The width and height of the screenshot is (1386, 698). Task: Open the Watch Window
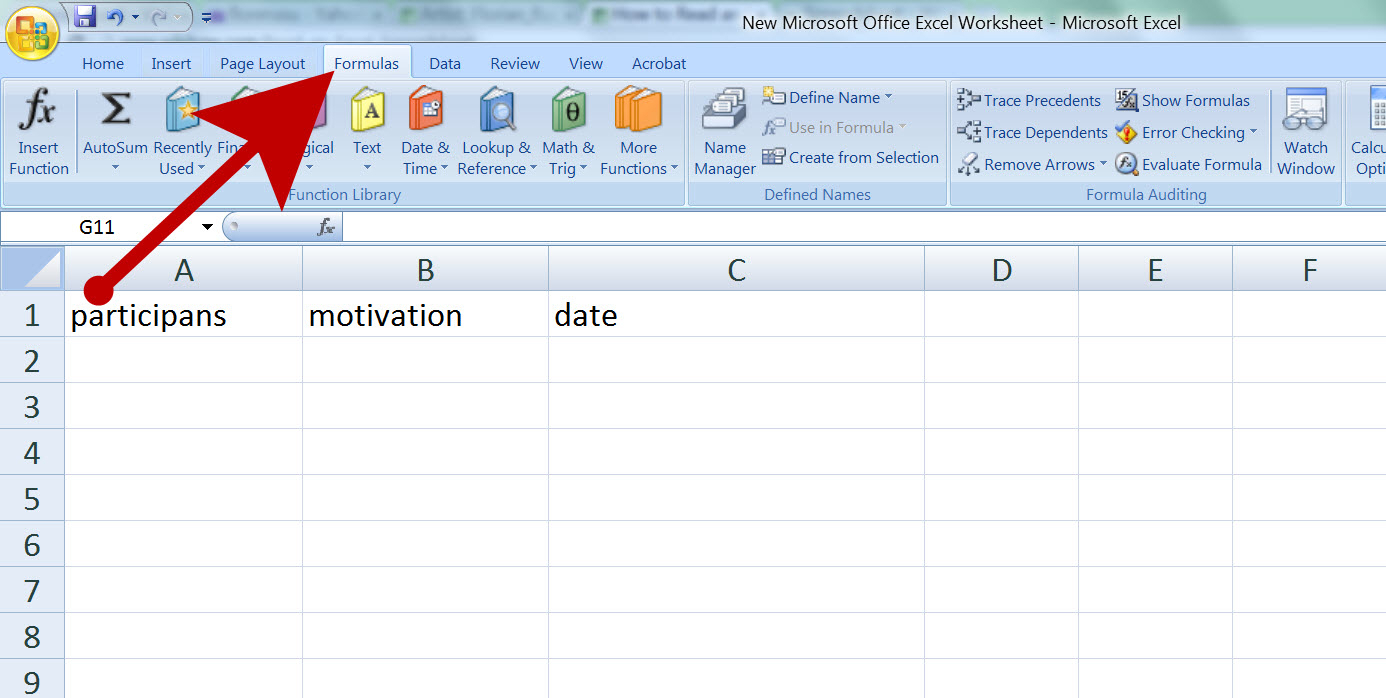click(1305, 130)
